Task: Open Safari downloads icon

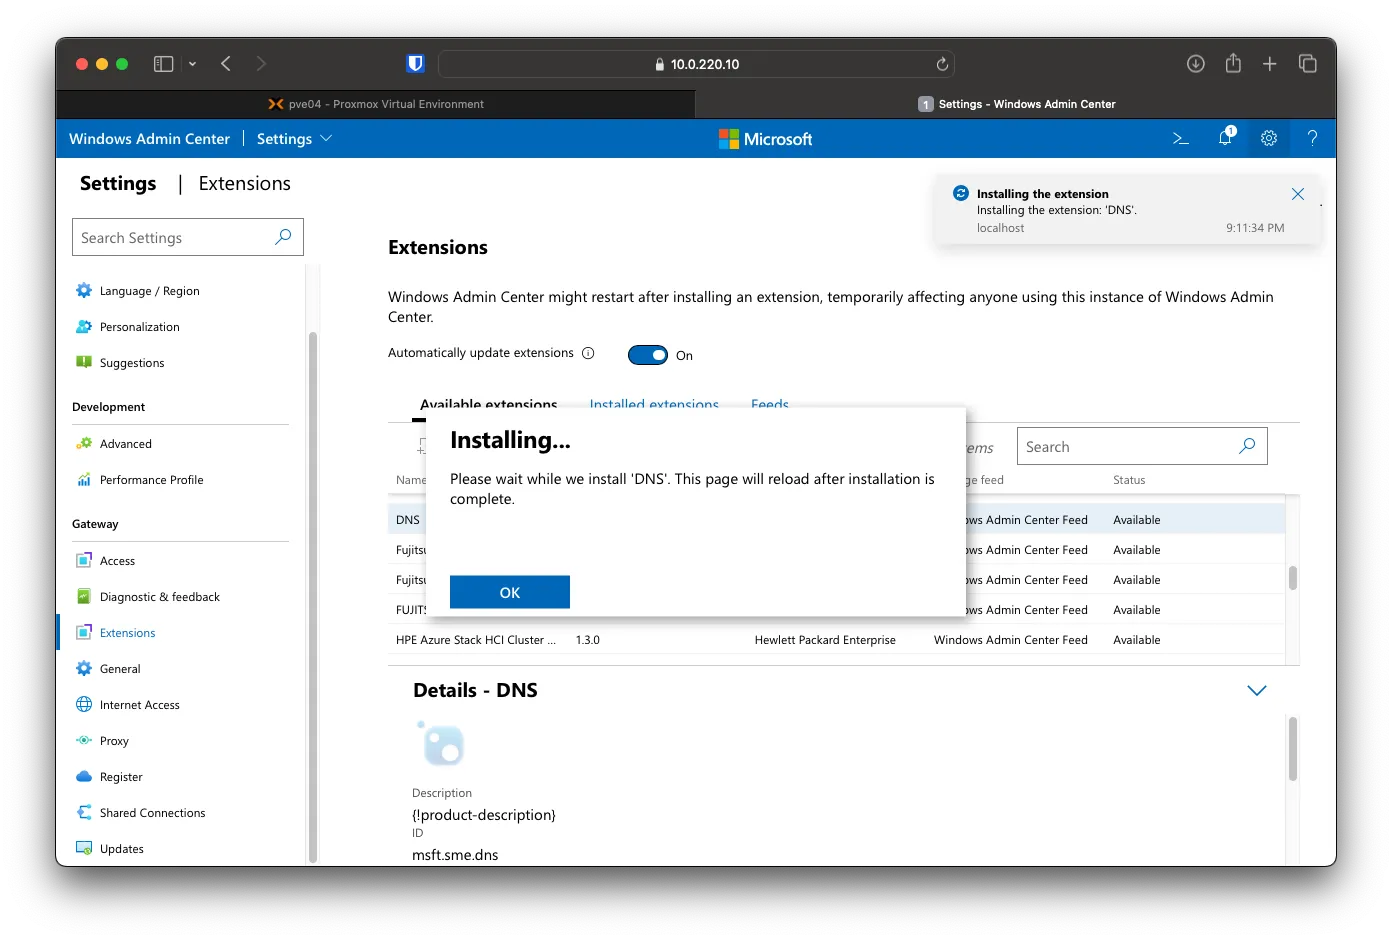Action: tap(1196, 64)
